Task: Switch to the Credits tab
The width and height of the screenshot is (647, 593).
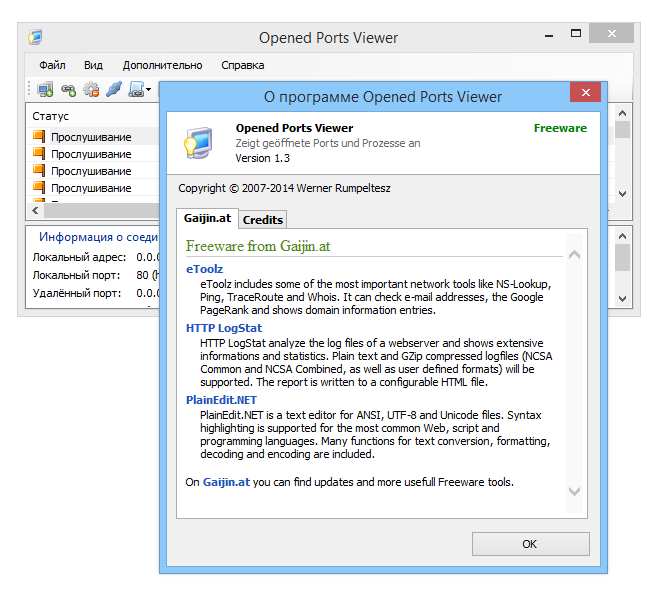Action: pyautogui.click(x=263, y=220)
